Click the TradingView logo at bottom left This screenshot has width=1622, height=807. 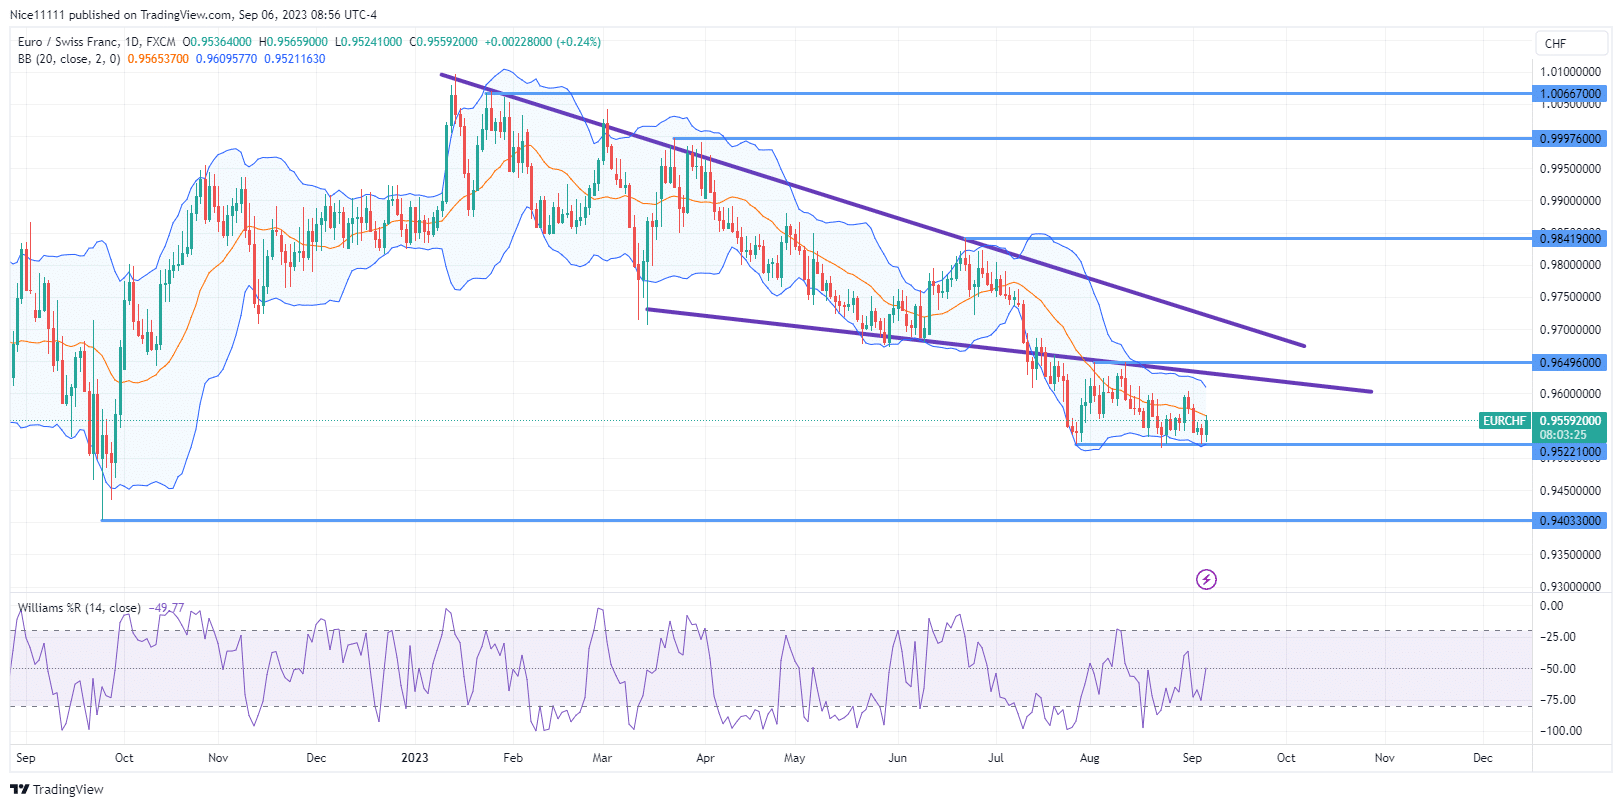click(56, 789)
